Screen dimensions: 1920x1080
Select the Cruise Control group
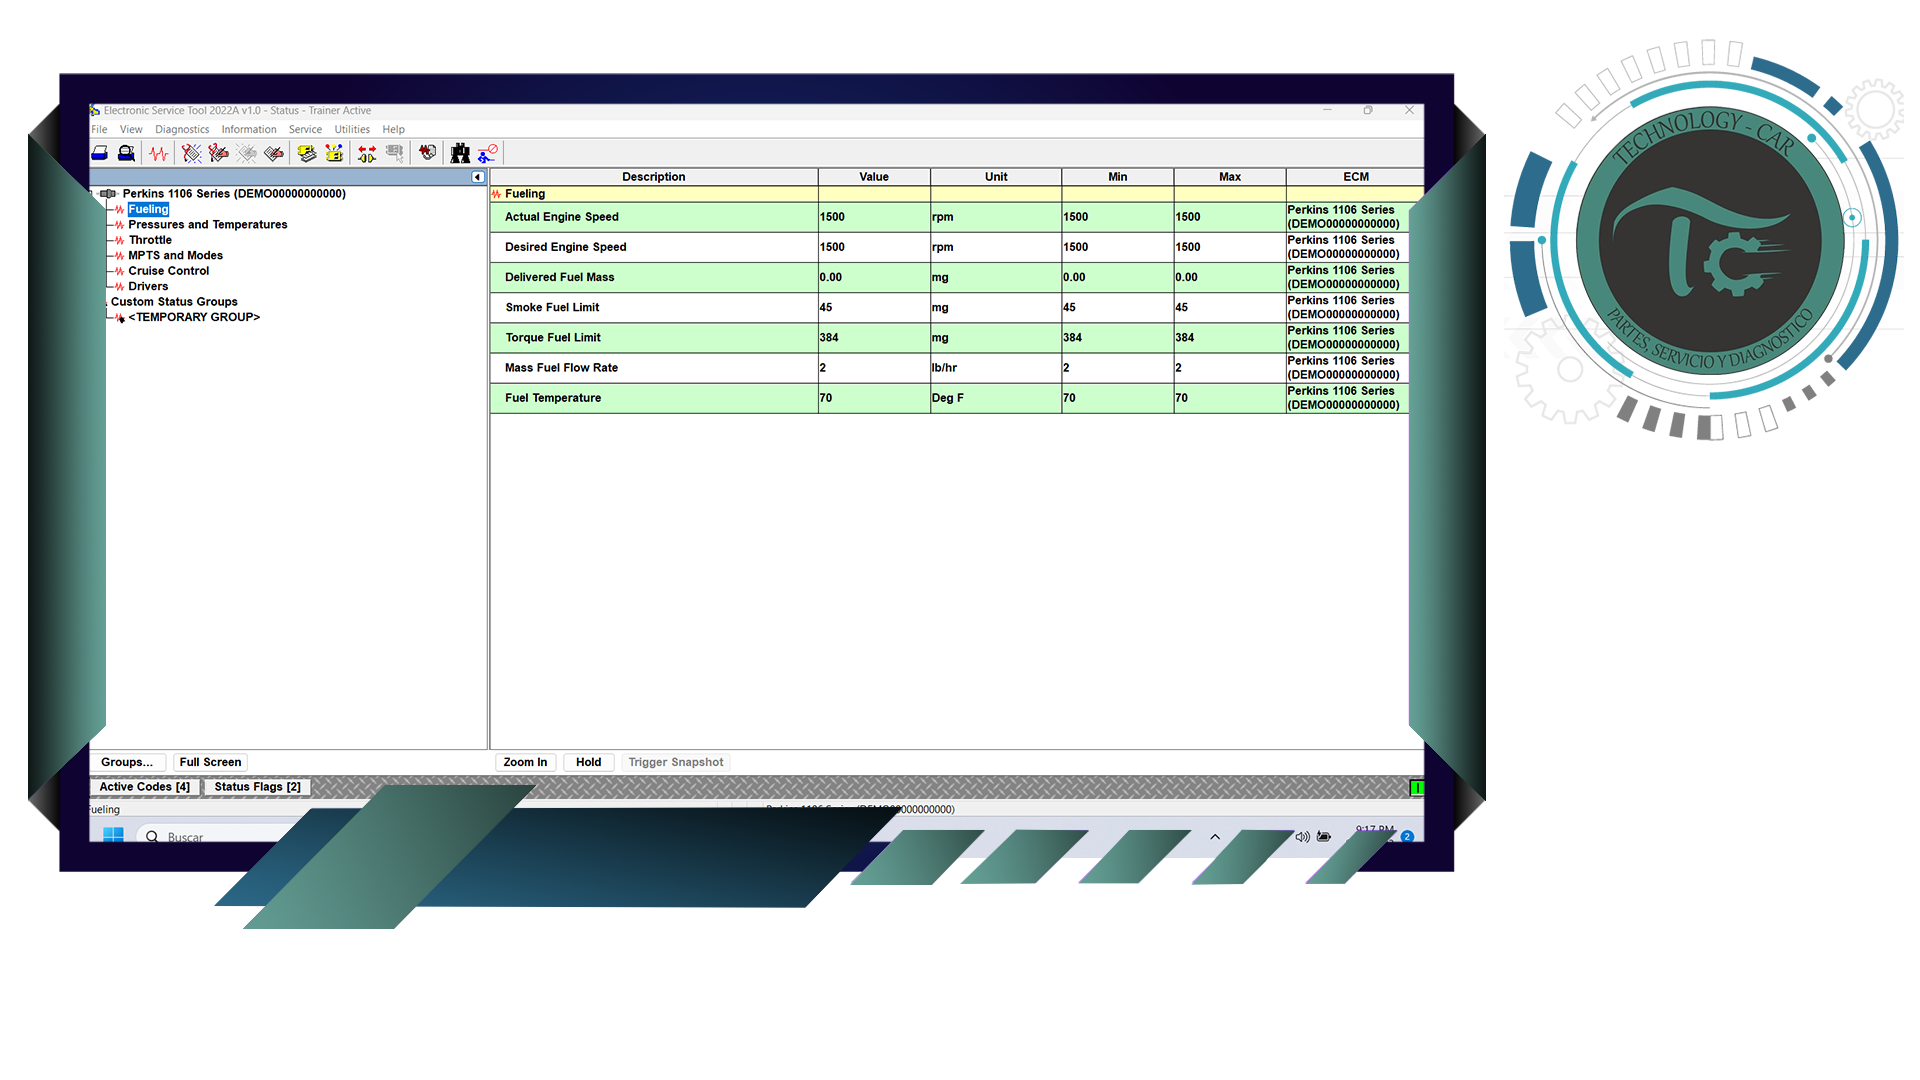point(168,271)
